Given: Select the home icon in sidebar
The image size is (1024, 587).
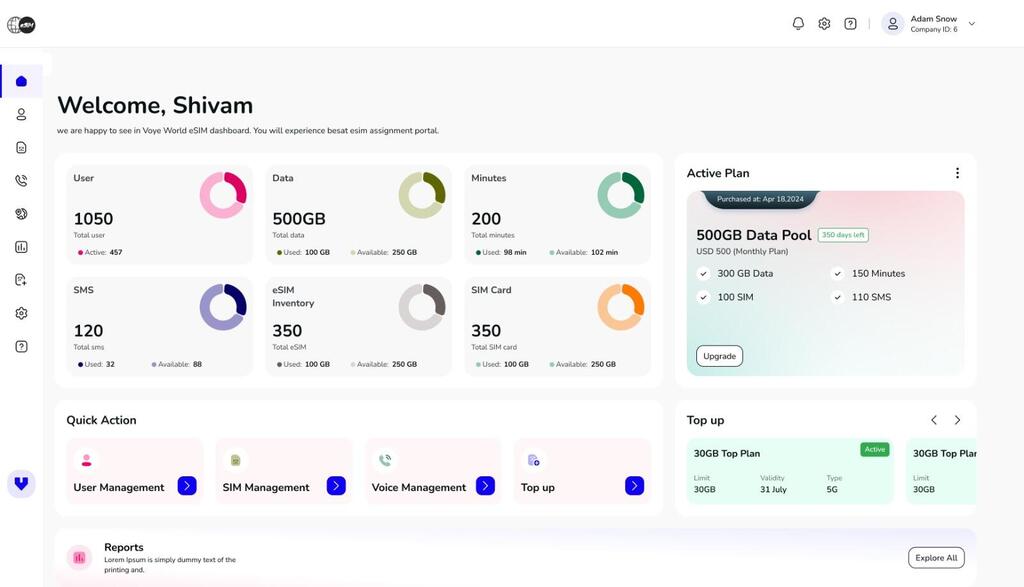Looking at the screenshot, I should pos(21,82).
